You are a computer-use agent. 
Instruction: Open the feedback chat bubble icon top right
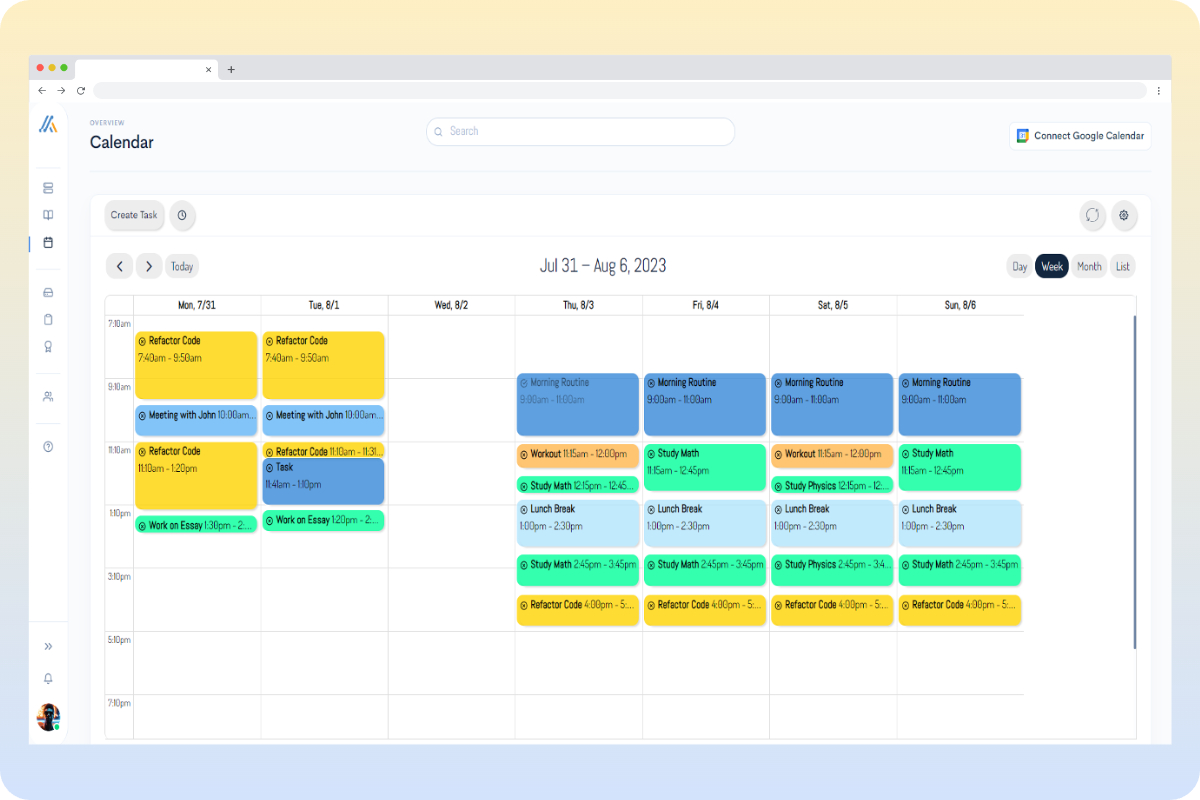pos(1090,215)
